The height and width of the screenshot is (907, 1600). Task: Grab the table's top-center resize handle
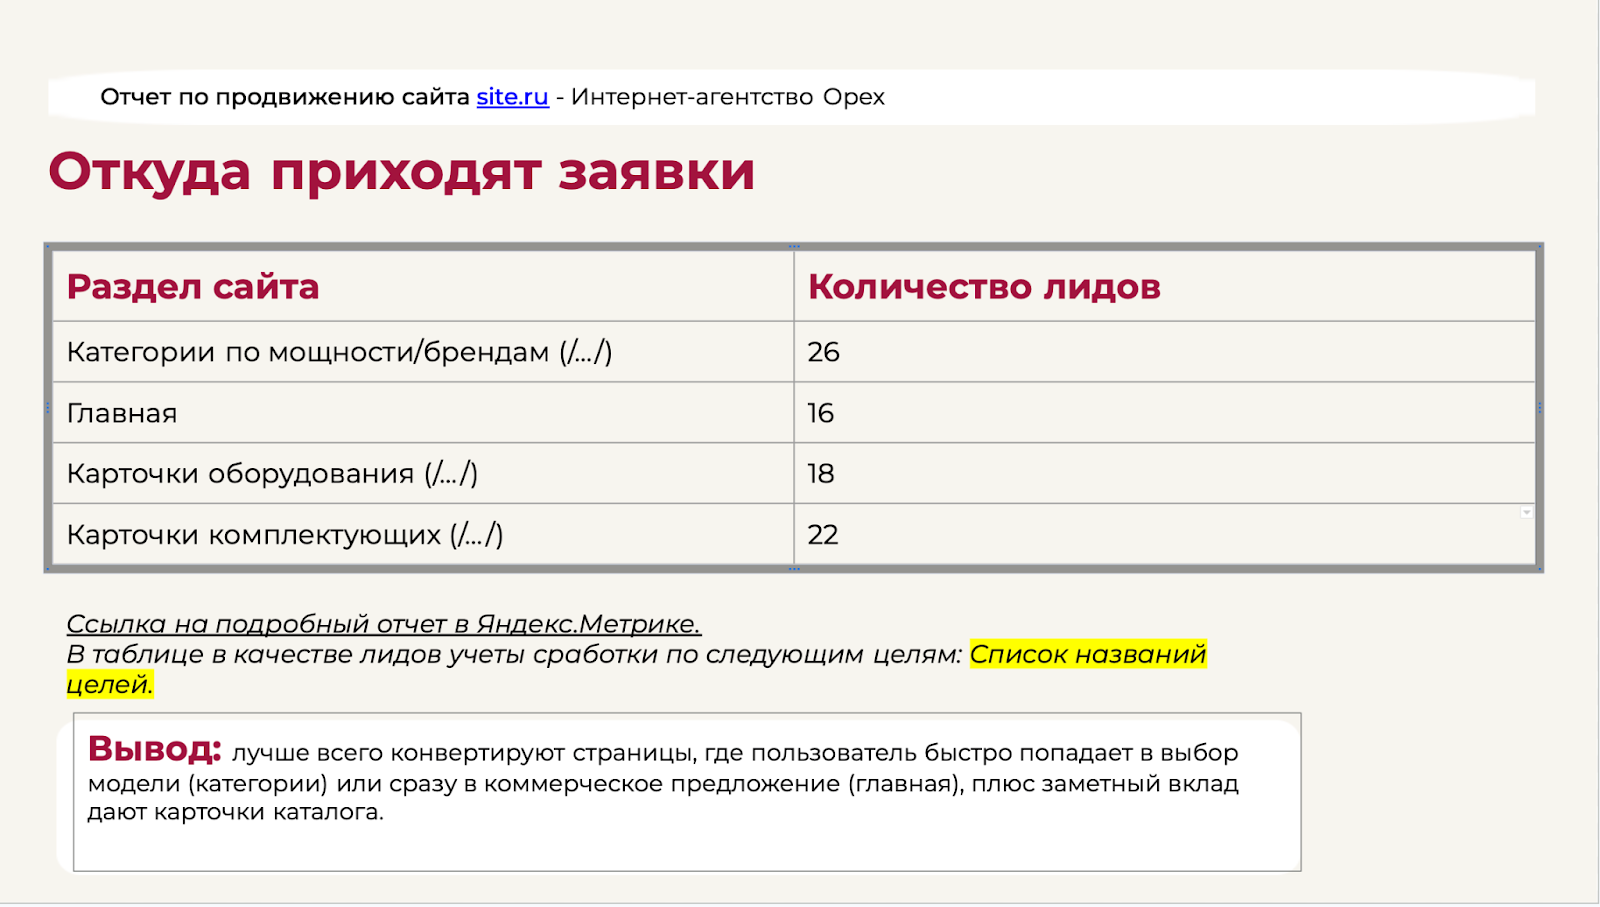[794, 246]
